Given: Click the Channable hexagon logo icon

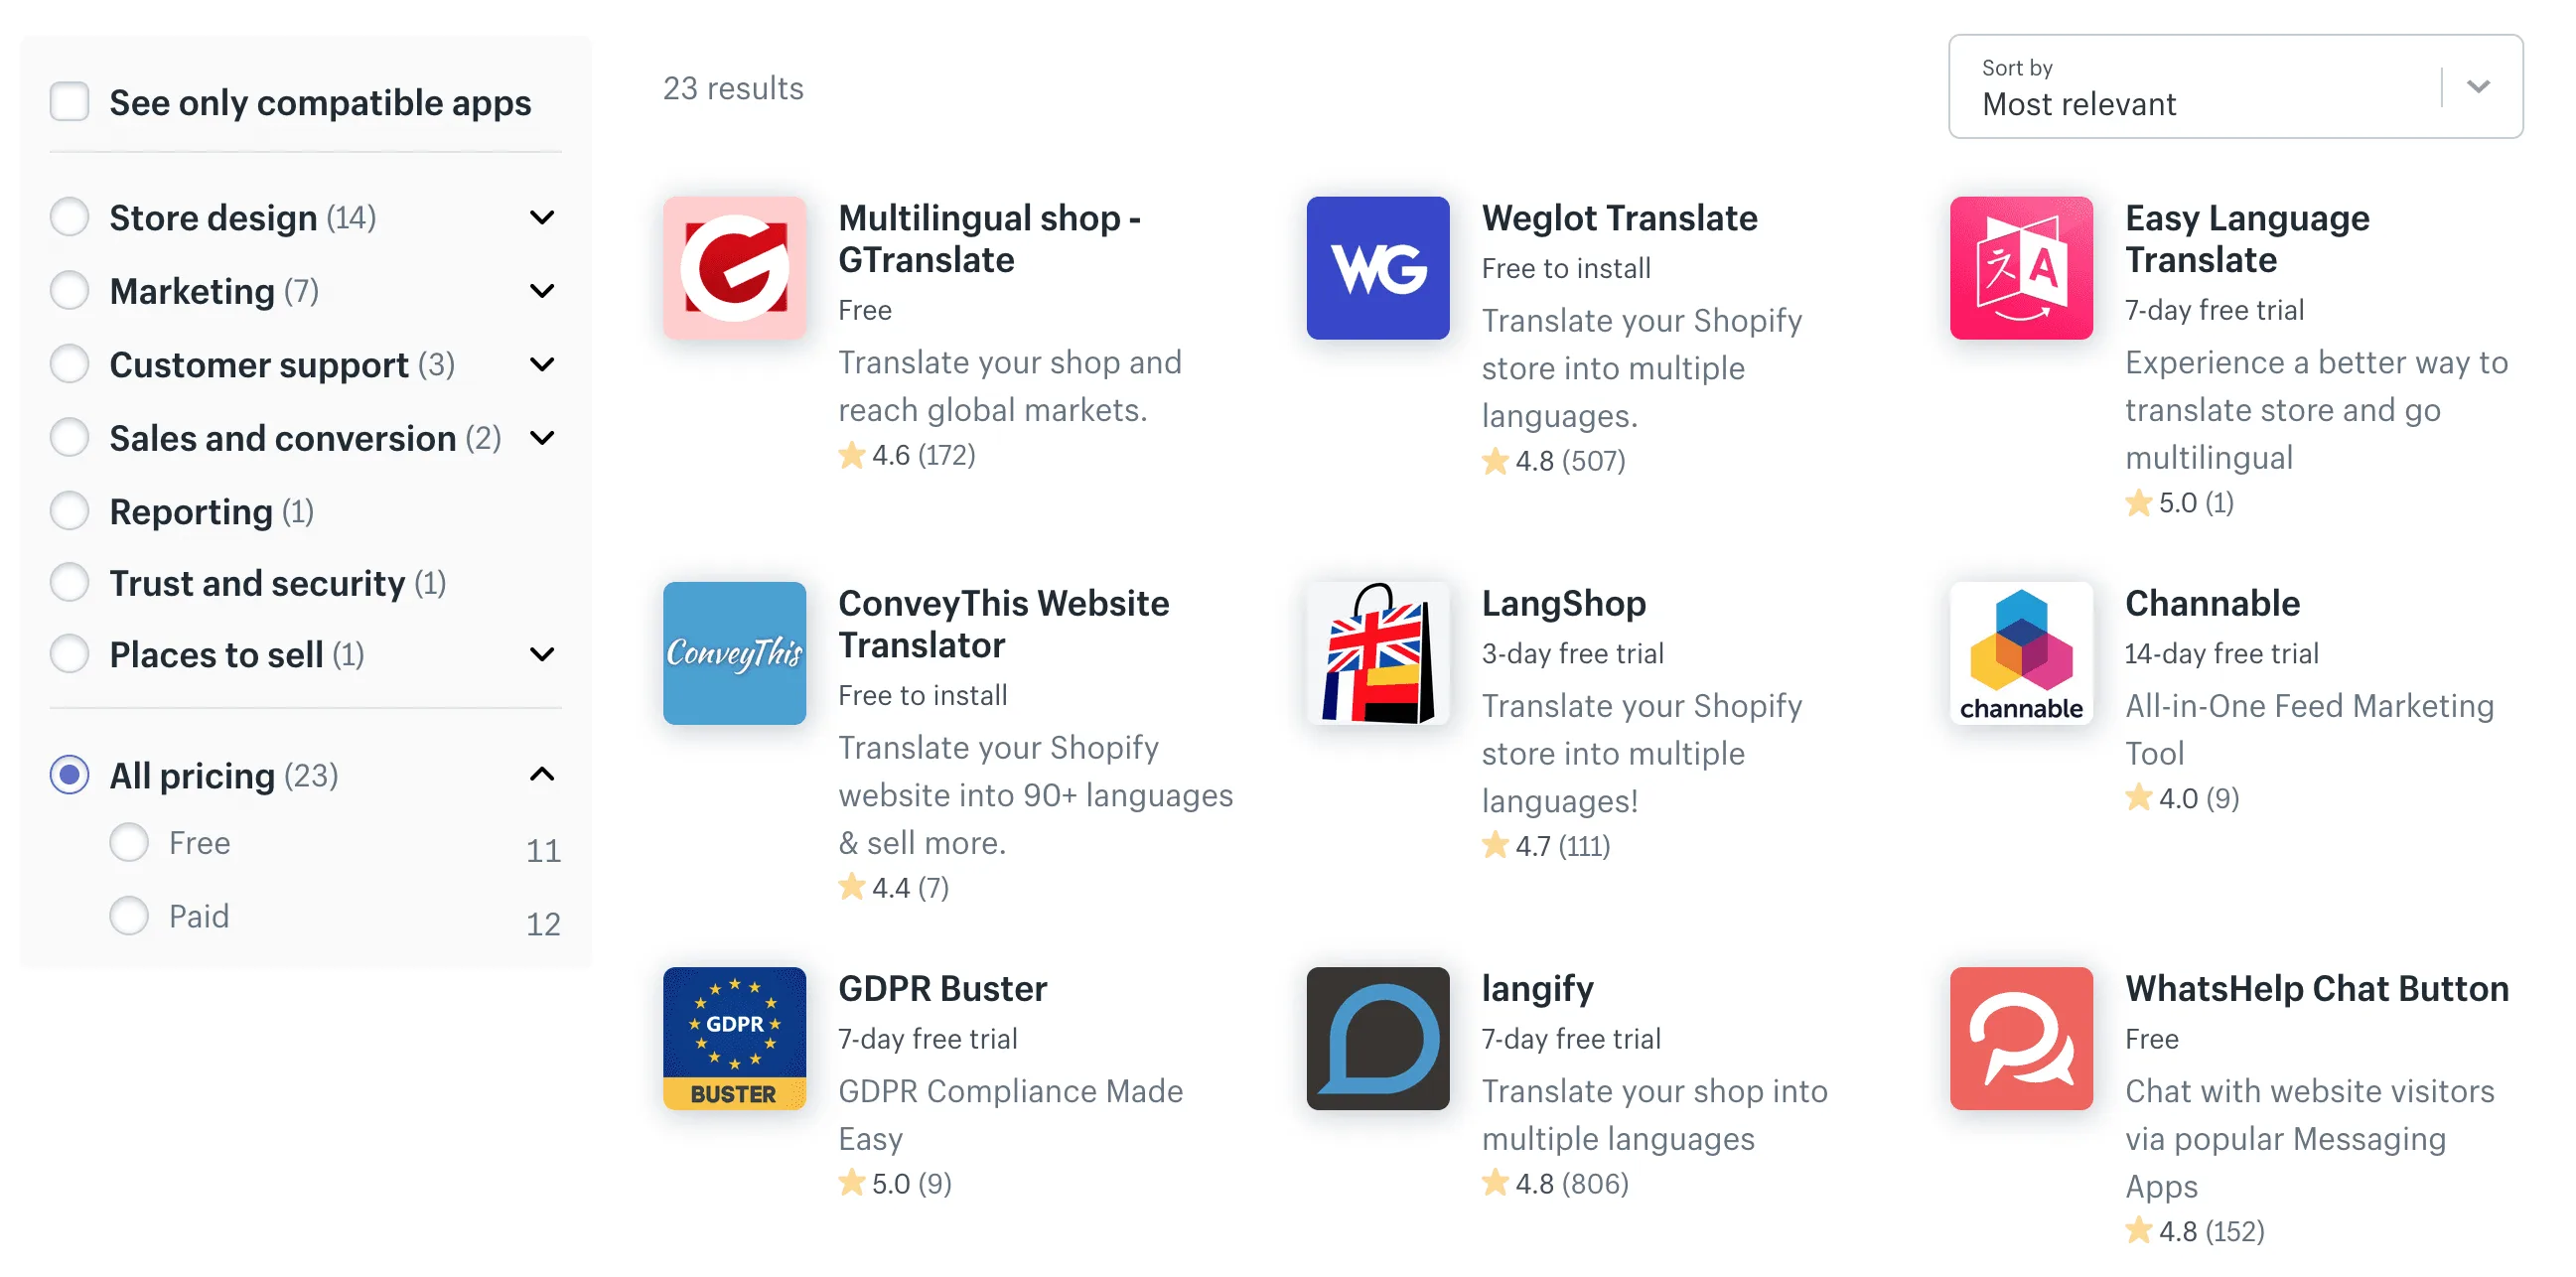Looking at the screenshot, I should tap(2020, 653).
